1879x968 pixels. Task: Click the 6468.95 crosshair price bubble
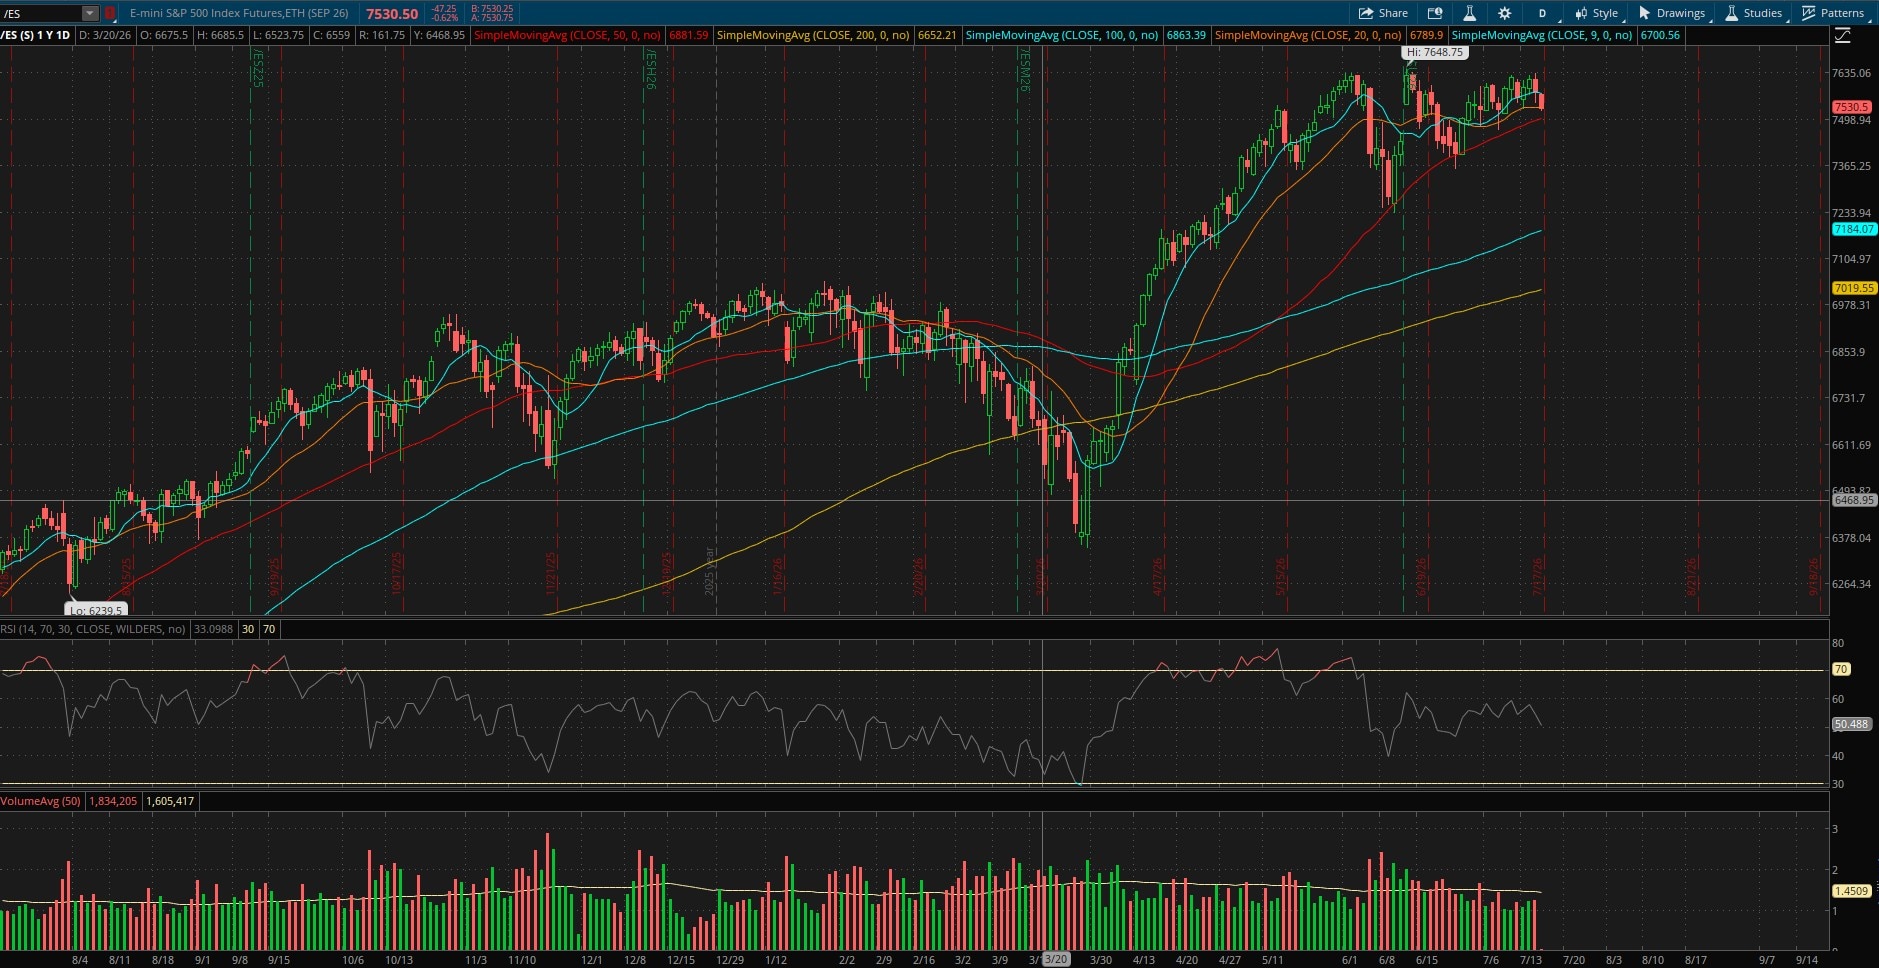(1853, 500)
